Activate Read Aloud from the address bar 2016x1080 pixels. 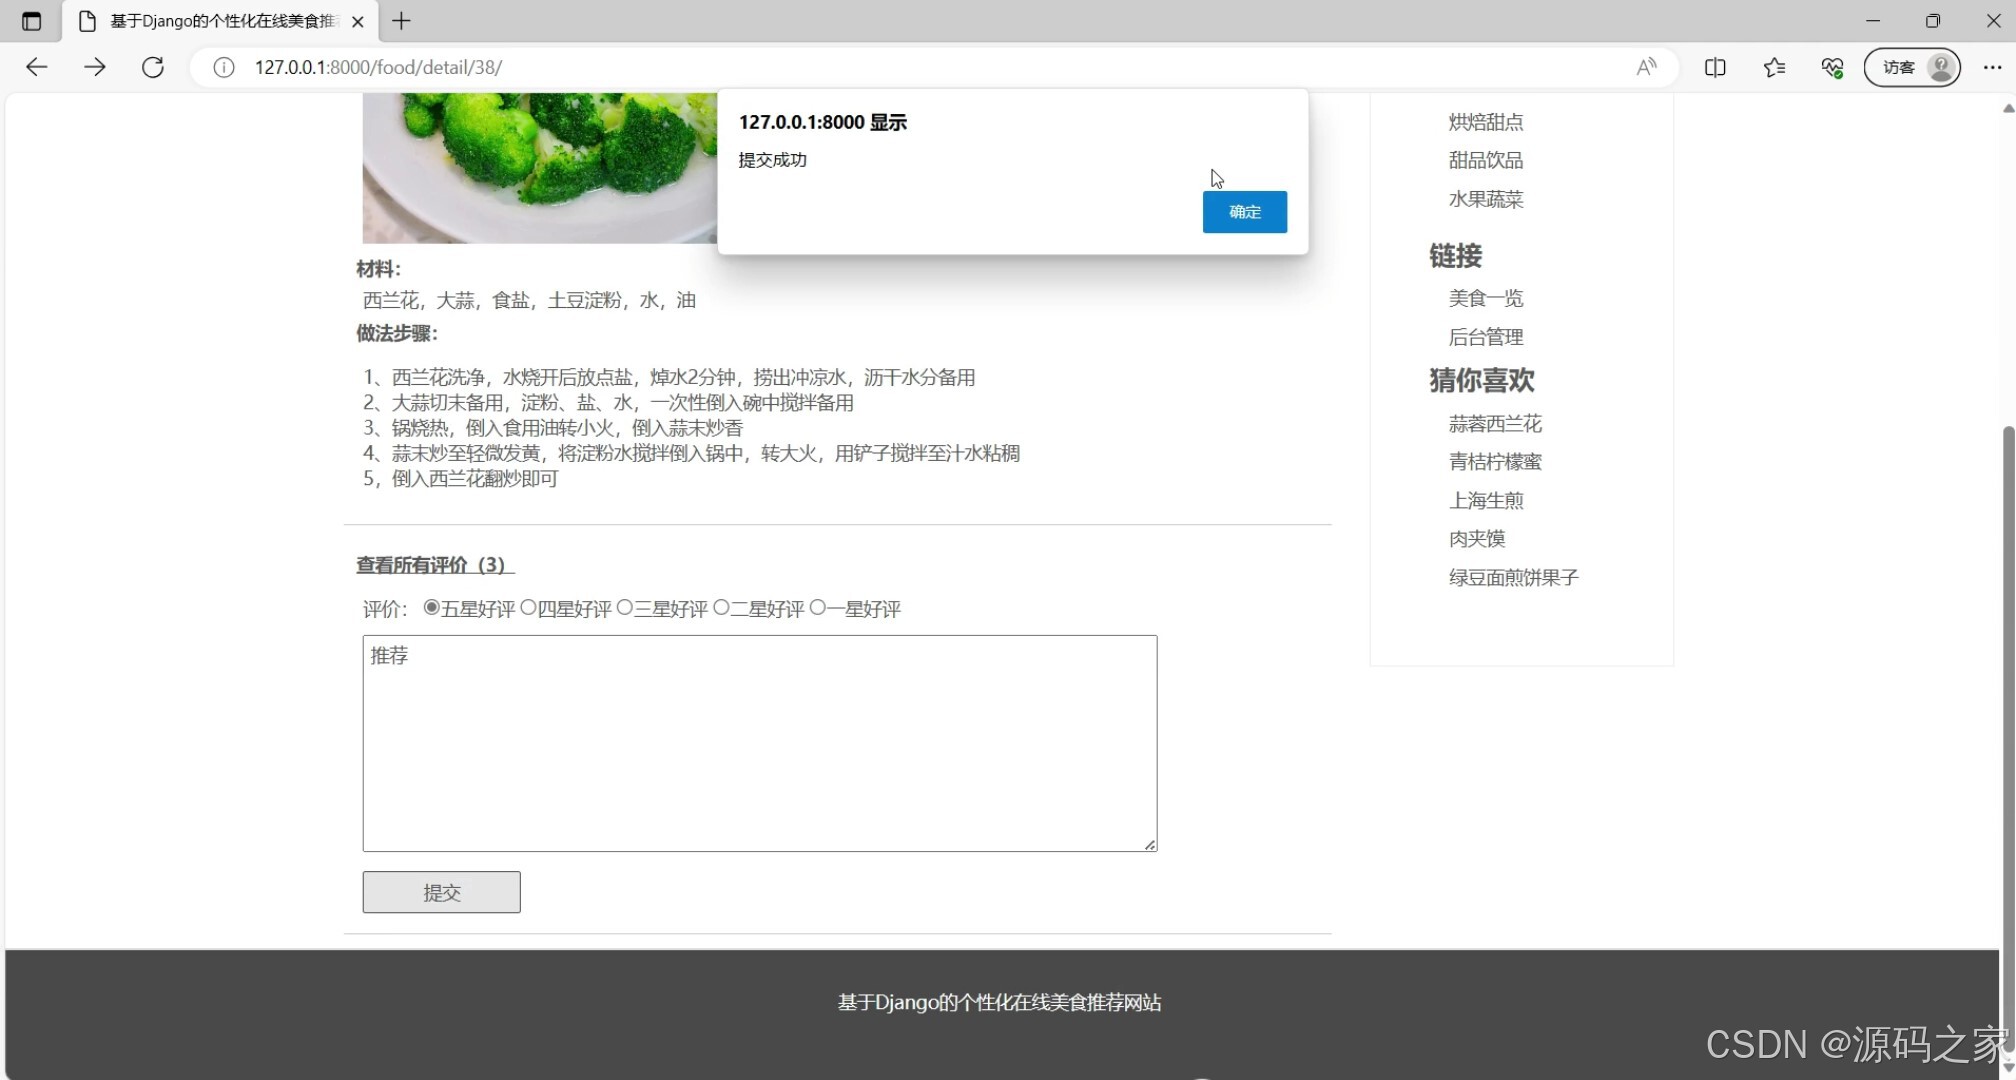(x=1646, y=67)
